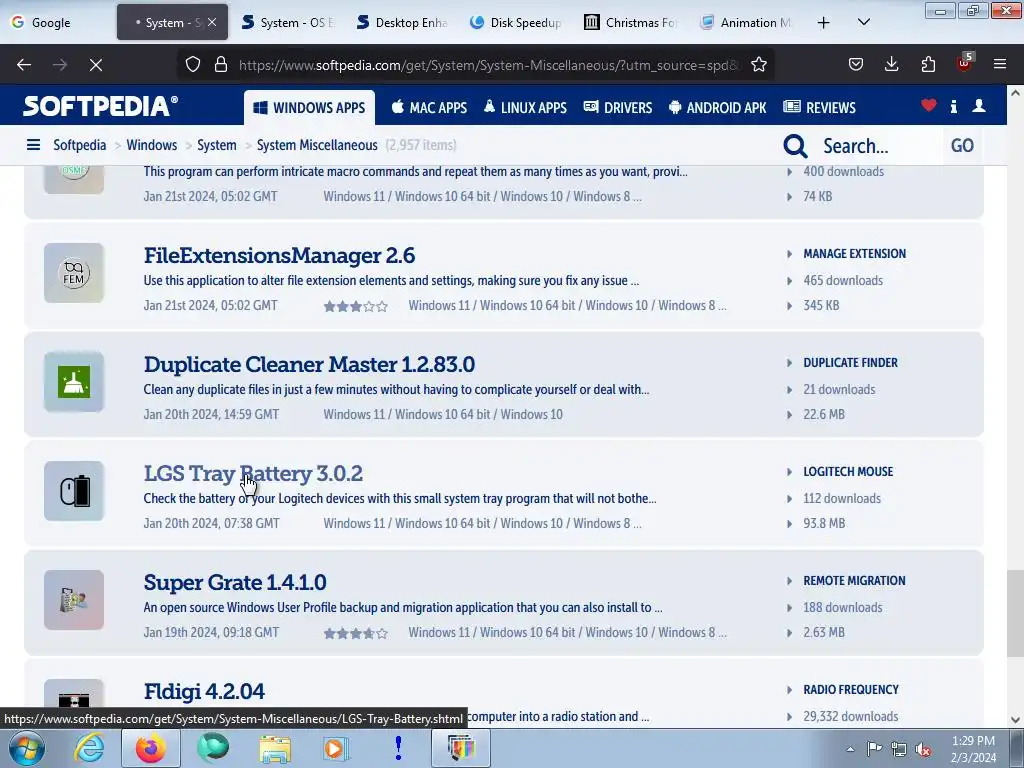Open a new browser tab
1024x768 pixels.
[824, 23]
